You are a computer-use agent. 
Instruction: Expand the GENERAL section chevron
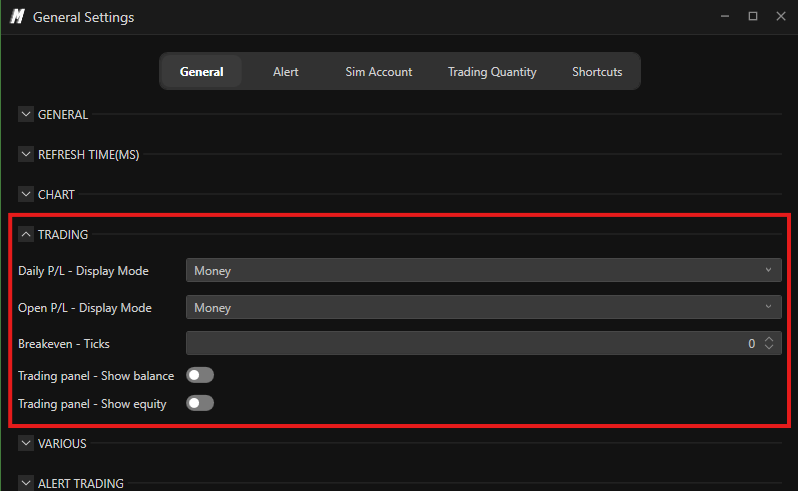[x=26, y=114]
